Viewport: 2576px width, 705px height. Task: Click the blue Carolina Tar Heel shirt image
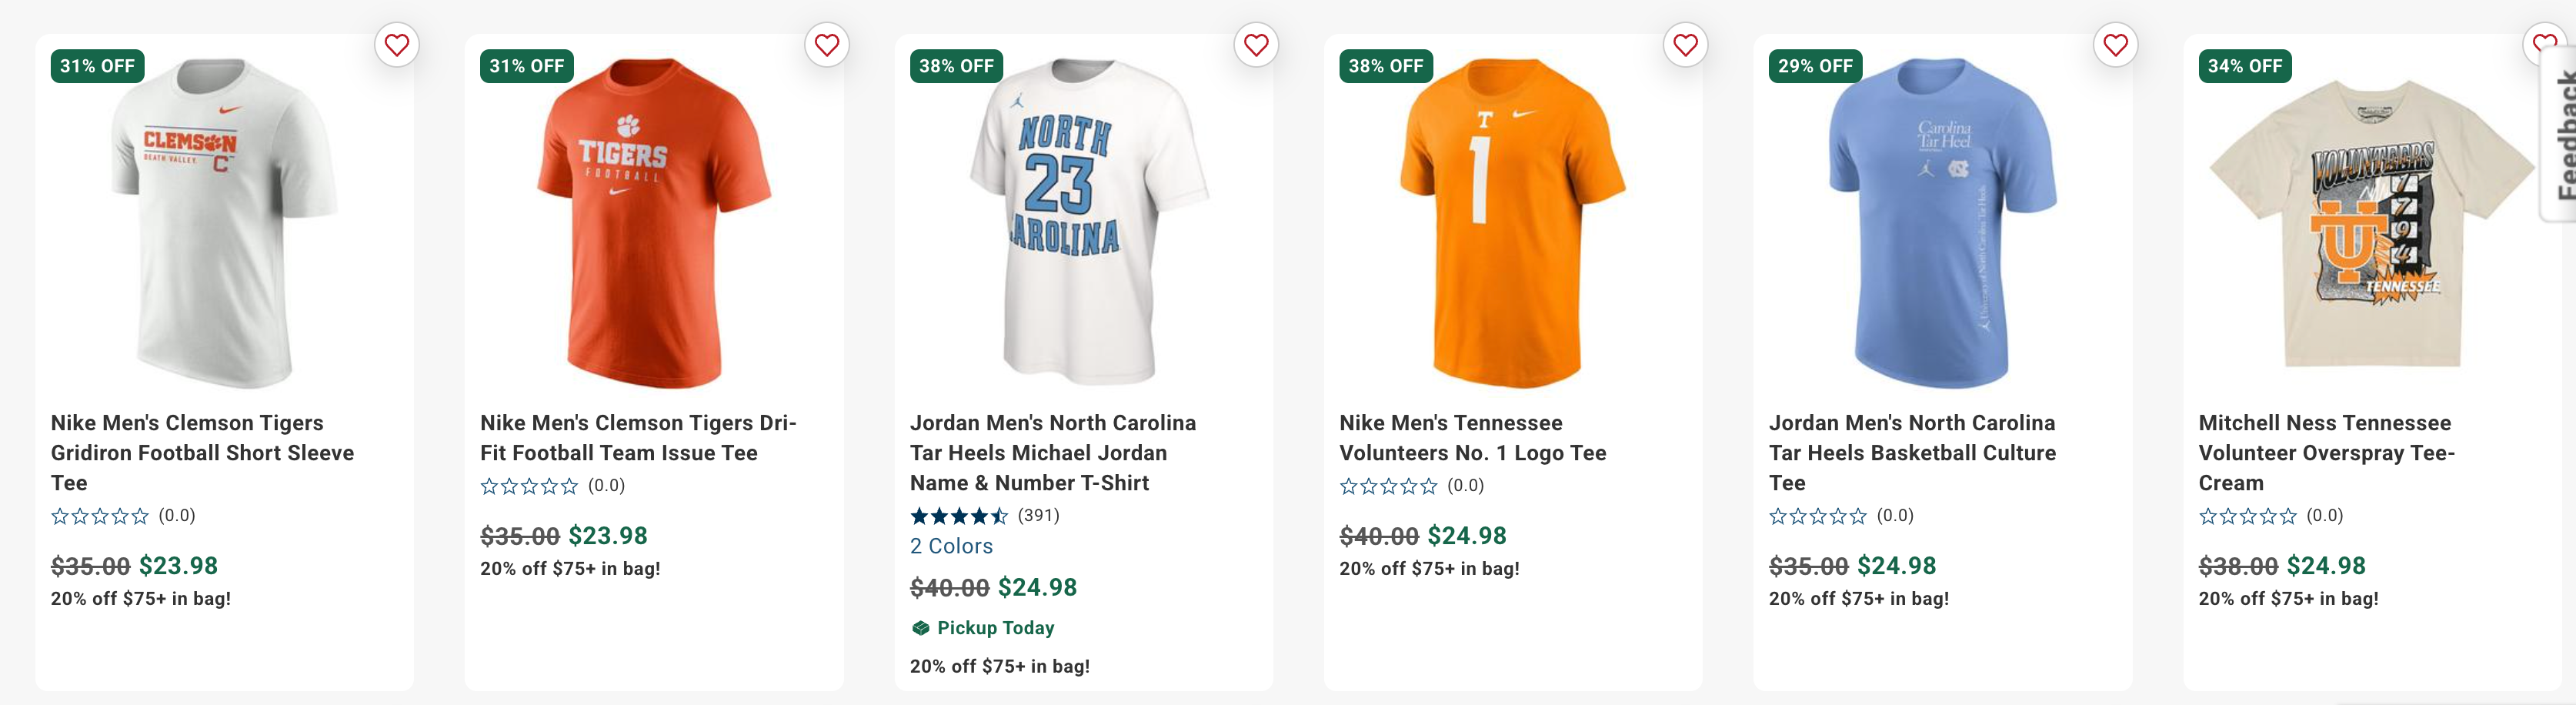(x=1942, y=222)
